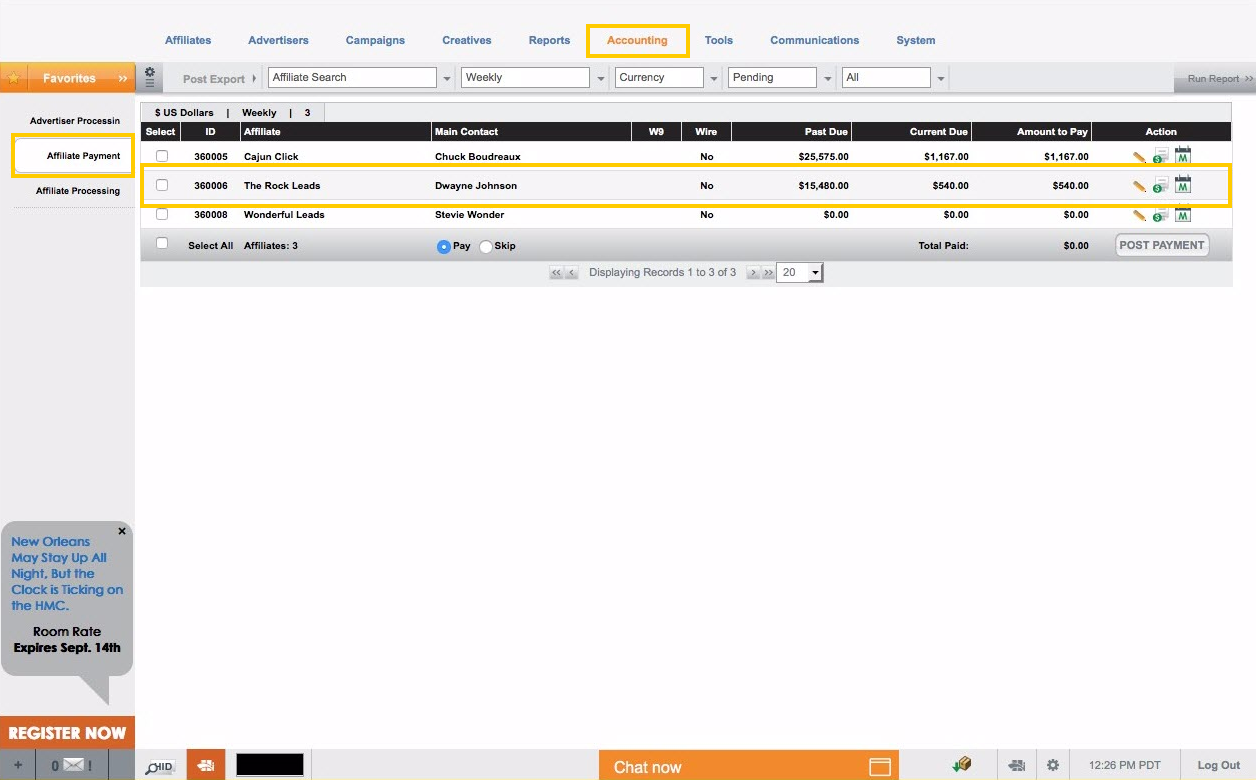The height and width of the screenshot is (780, 1256).
Task: Go to previous page of records
Action: tap(572, 273)
